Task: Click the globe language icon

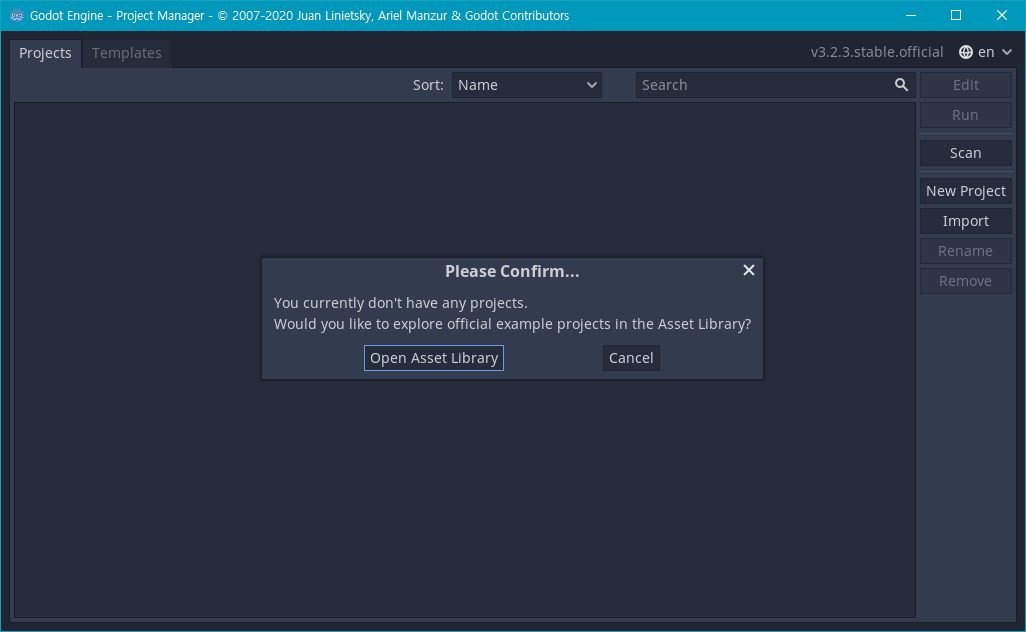Action: tap(965, 52)
